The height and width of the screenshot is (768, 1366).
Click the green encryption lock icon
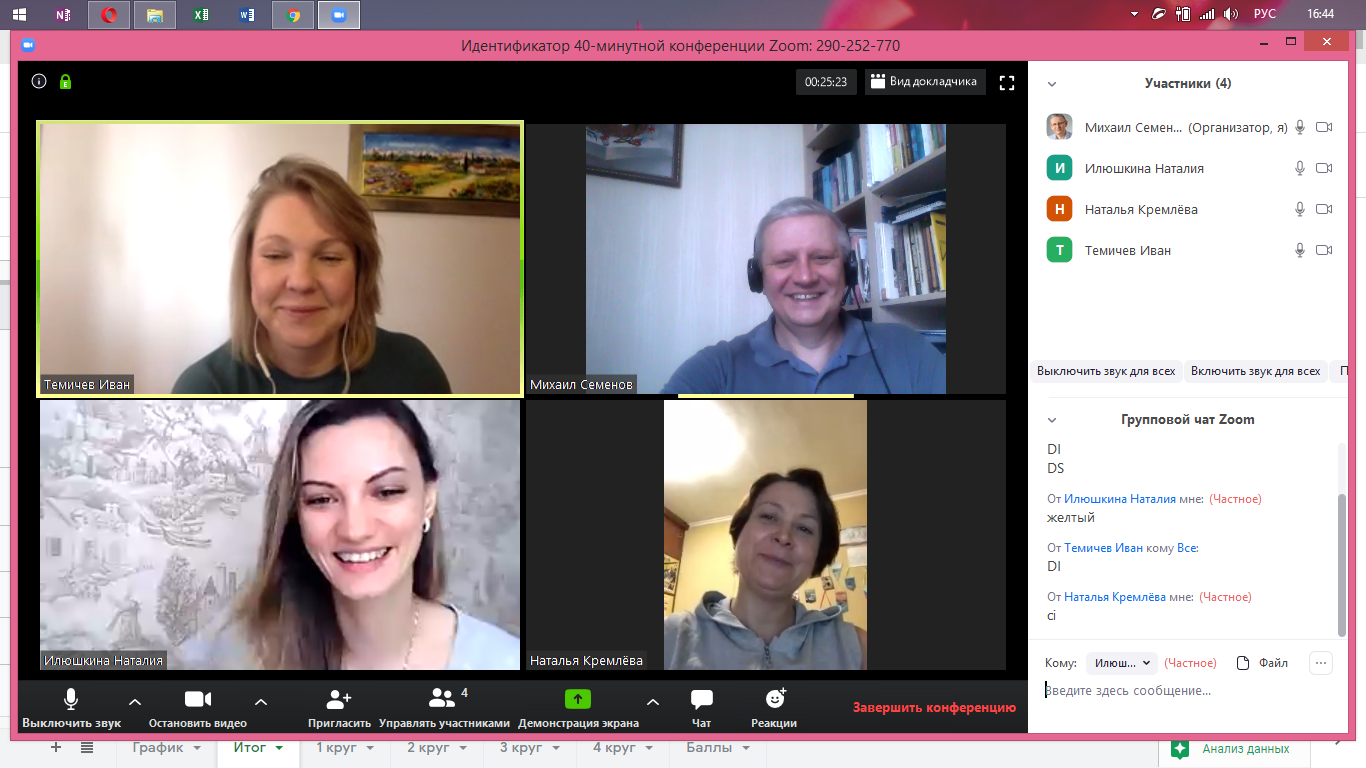click(65, 82)
